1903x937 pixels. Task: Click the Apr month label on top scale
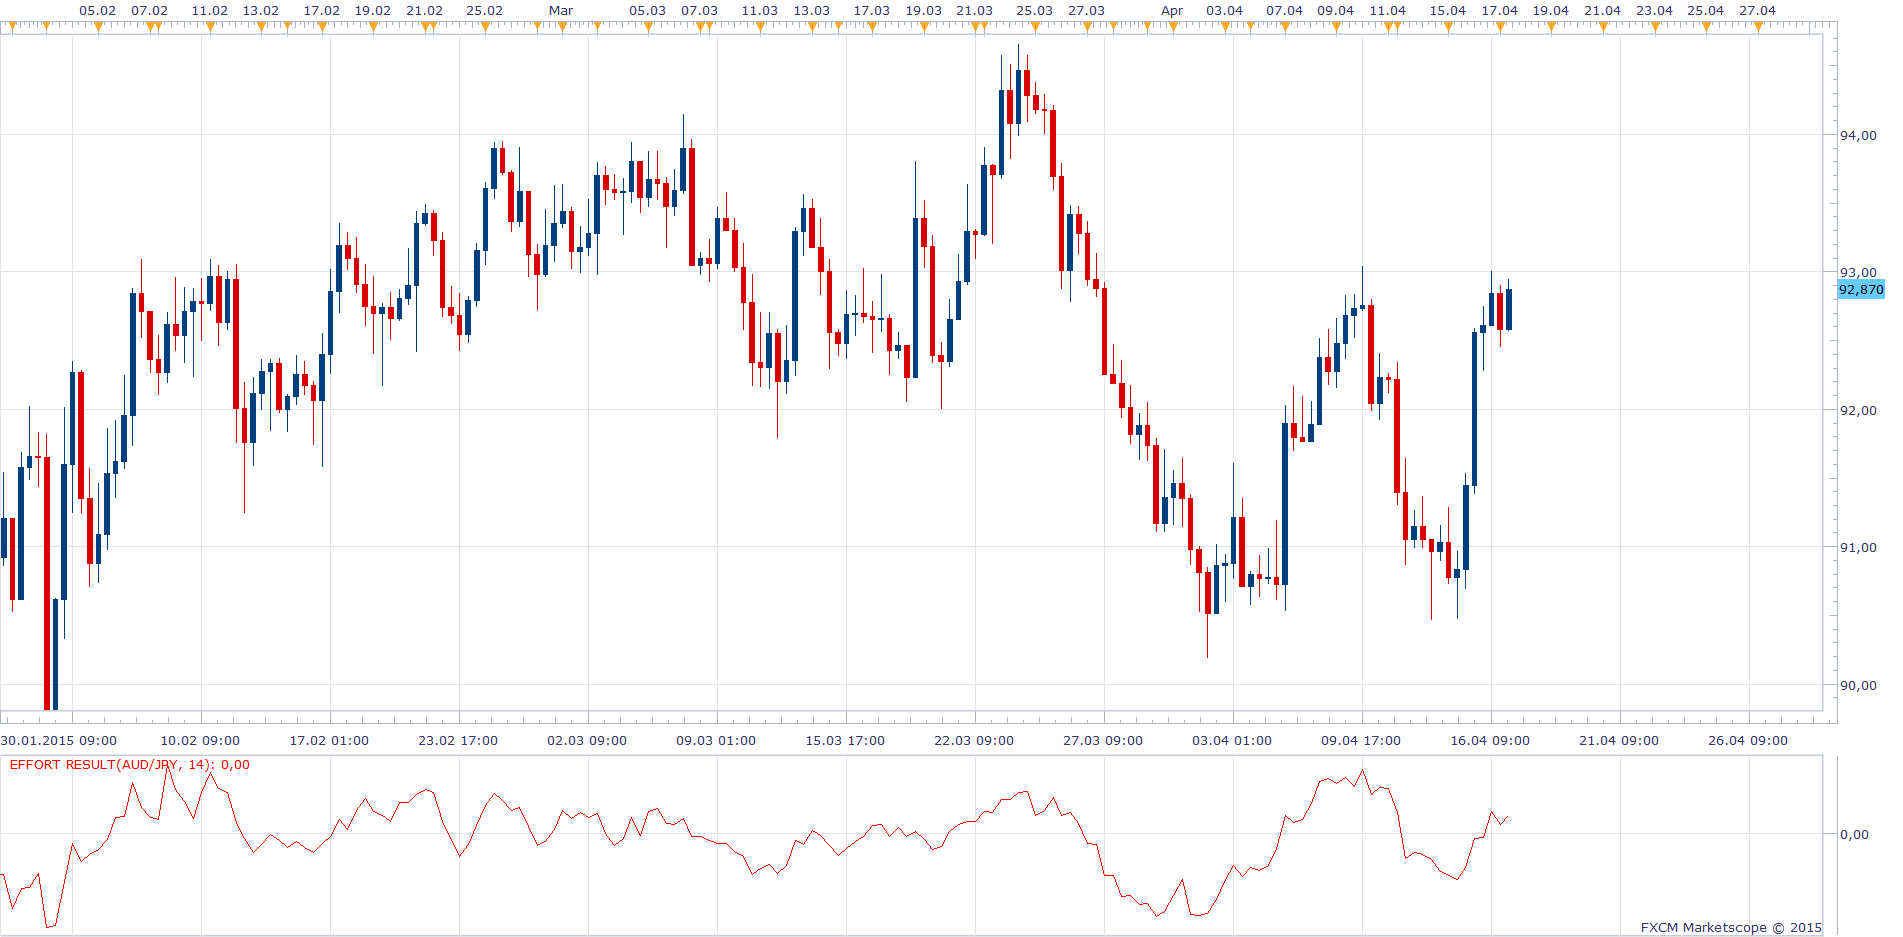[x=1172, y=11]
